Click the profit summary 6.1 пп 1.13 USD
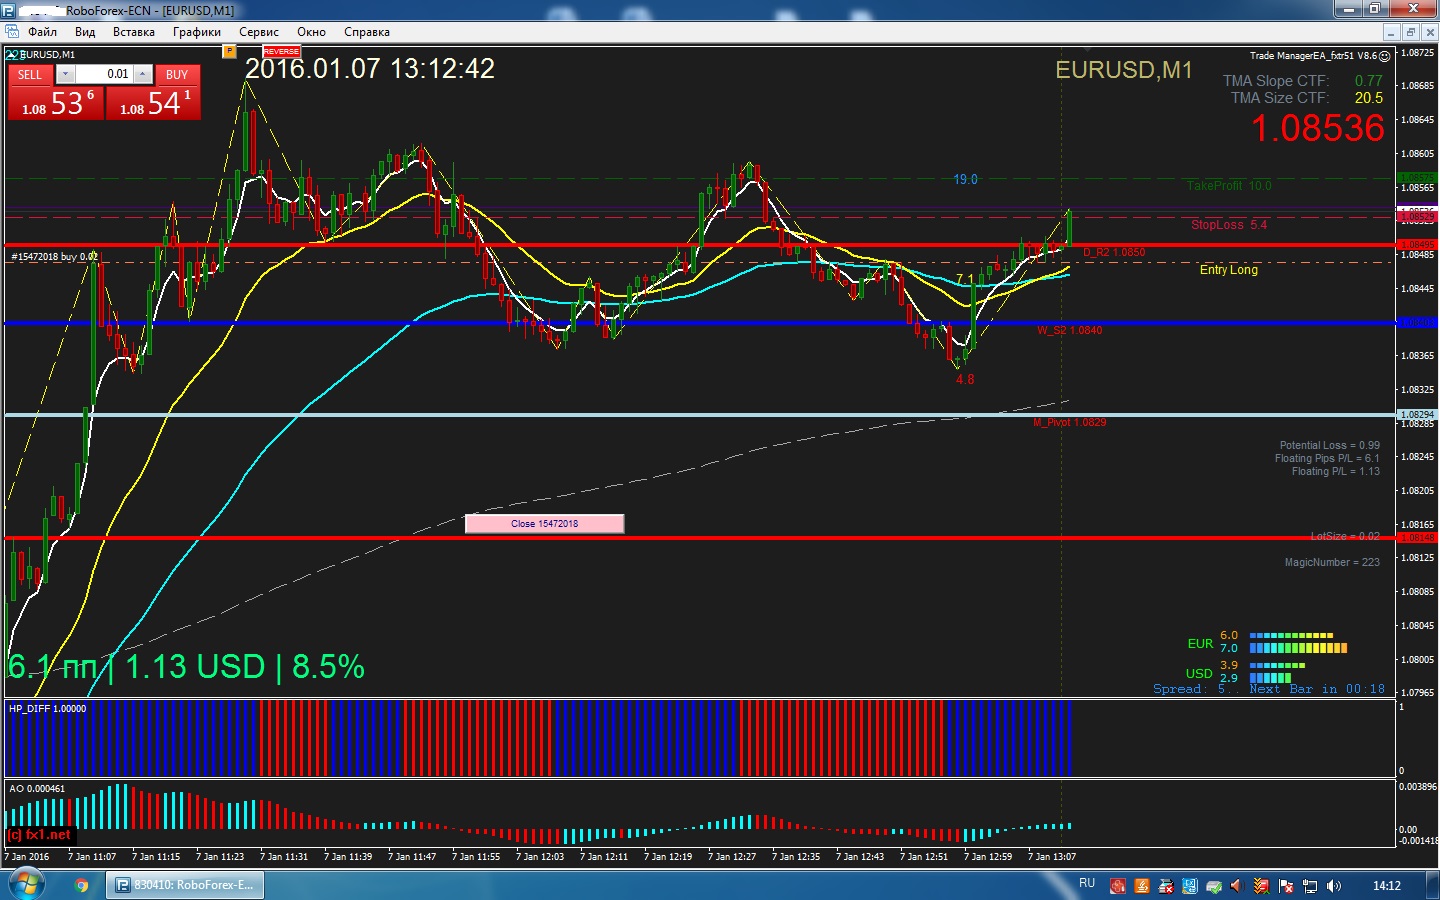The height and width of the screenshot is (900, 1440). tap(186, 666)
